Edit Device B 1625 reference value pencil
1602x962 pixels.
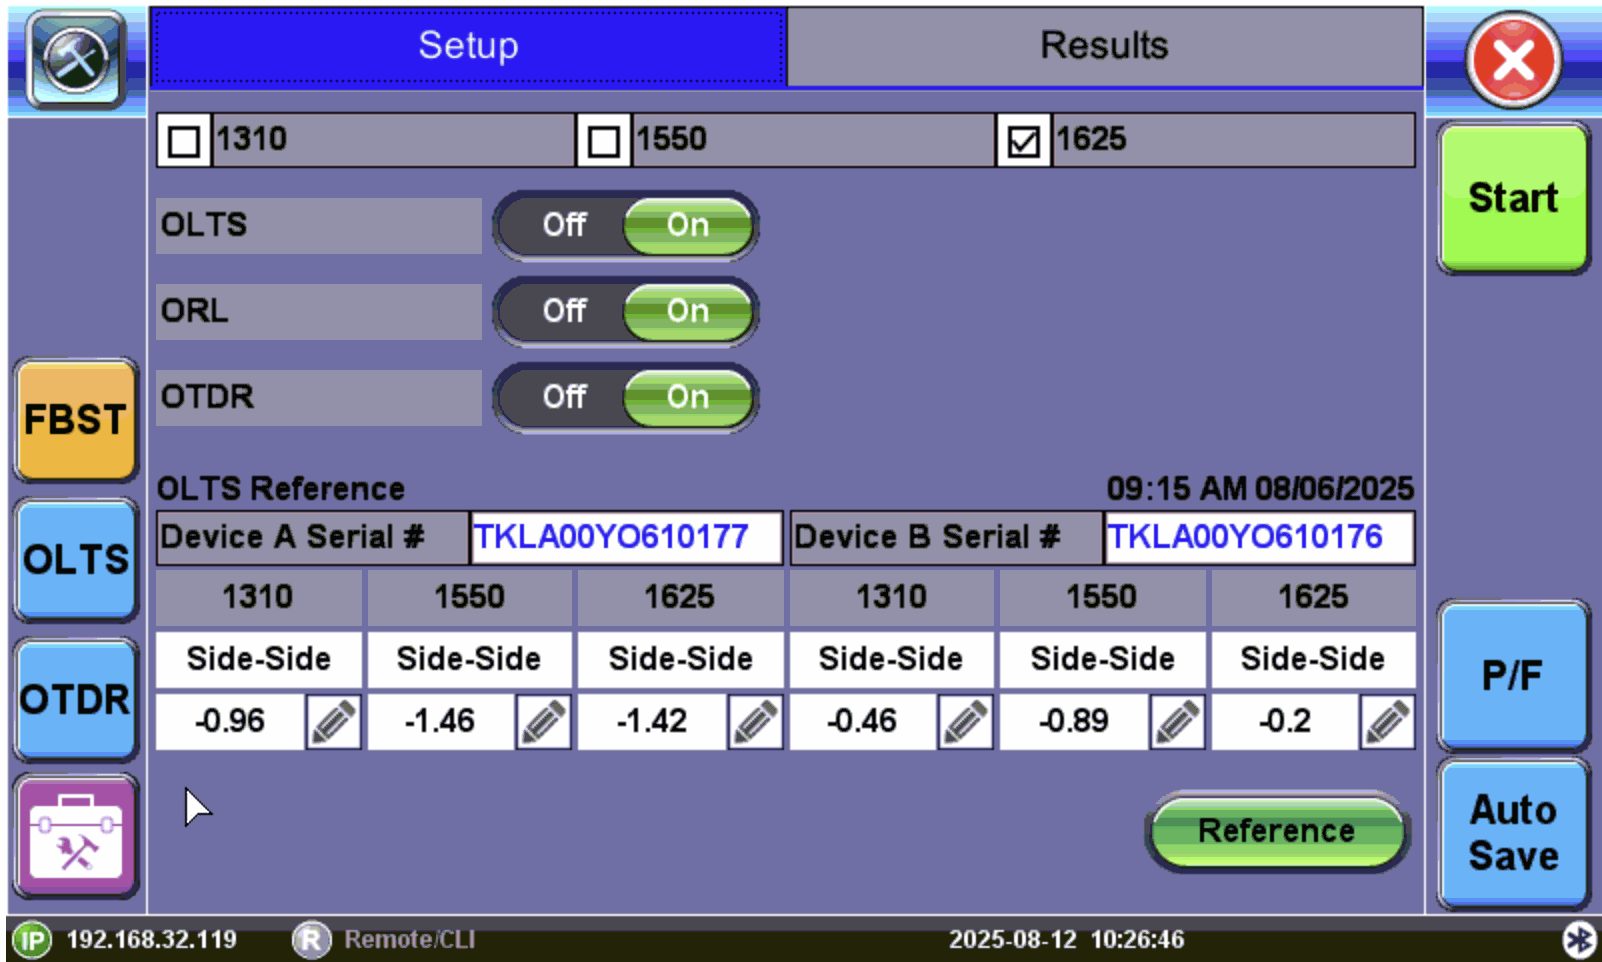[x=1388, y=721]
